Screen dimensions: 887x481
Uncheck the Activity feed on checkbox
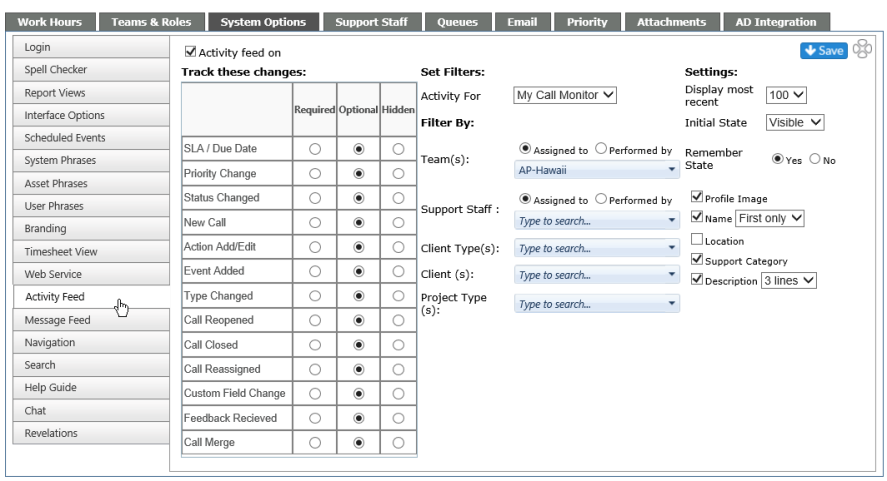[x=190, y=52]
